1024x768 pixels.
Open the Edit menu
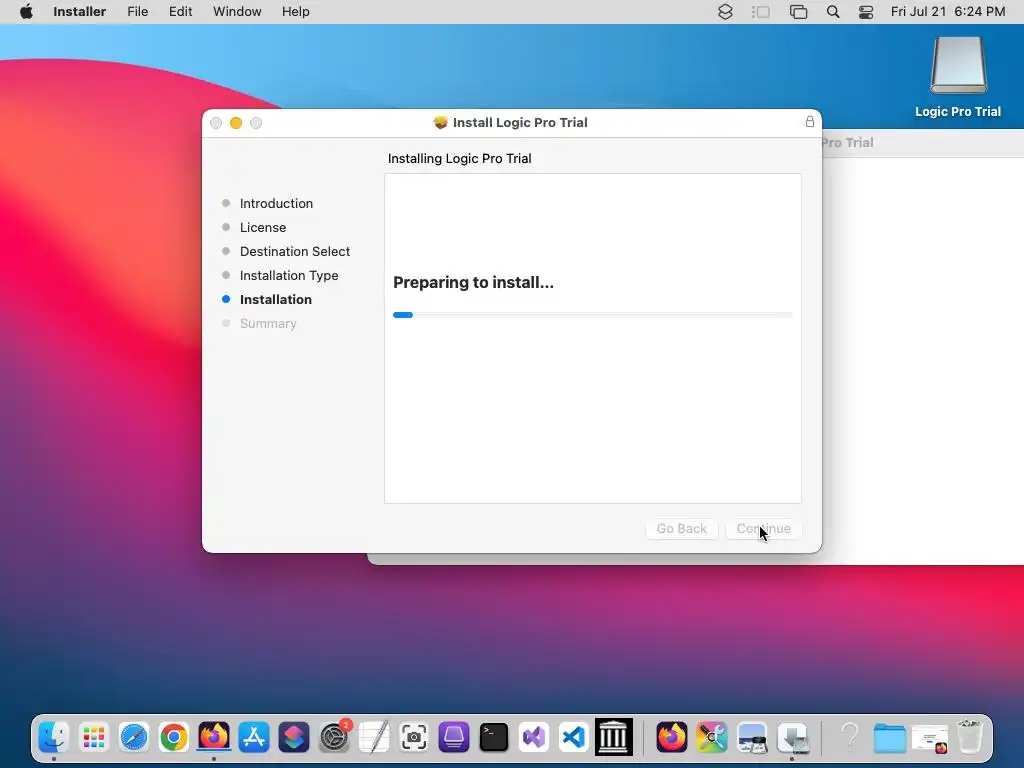[180, 12]
